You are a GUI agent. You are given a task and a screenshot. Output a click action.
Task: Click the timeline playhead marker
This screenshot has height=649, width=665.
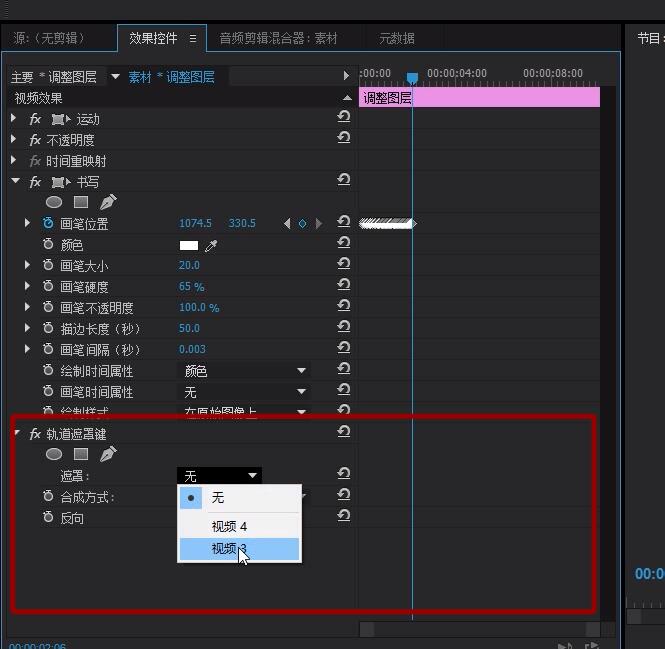pyautogui.click(x=412, y=78)
